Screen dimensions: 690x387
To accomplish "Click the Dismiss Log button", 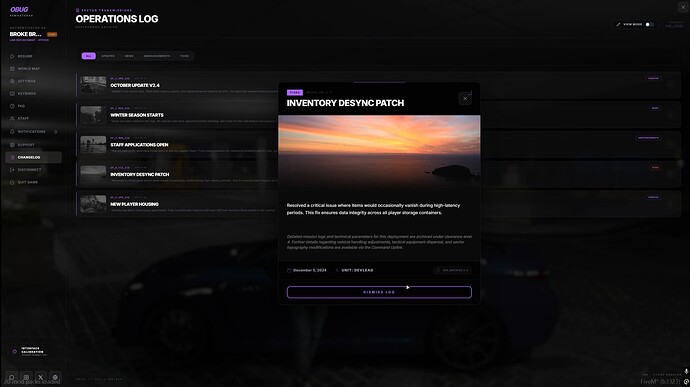I will click(x=379, y=292).
